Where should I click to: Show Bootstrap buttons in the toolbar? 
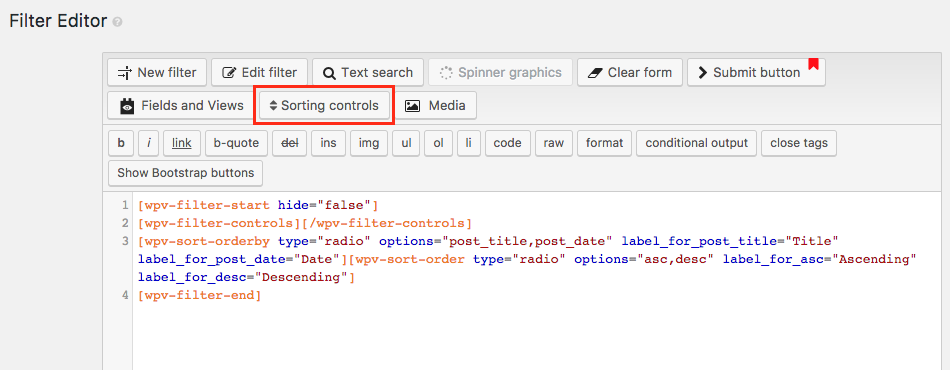pyautogui.click(x=185, y=173)
